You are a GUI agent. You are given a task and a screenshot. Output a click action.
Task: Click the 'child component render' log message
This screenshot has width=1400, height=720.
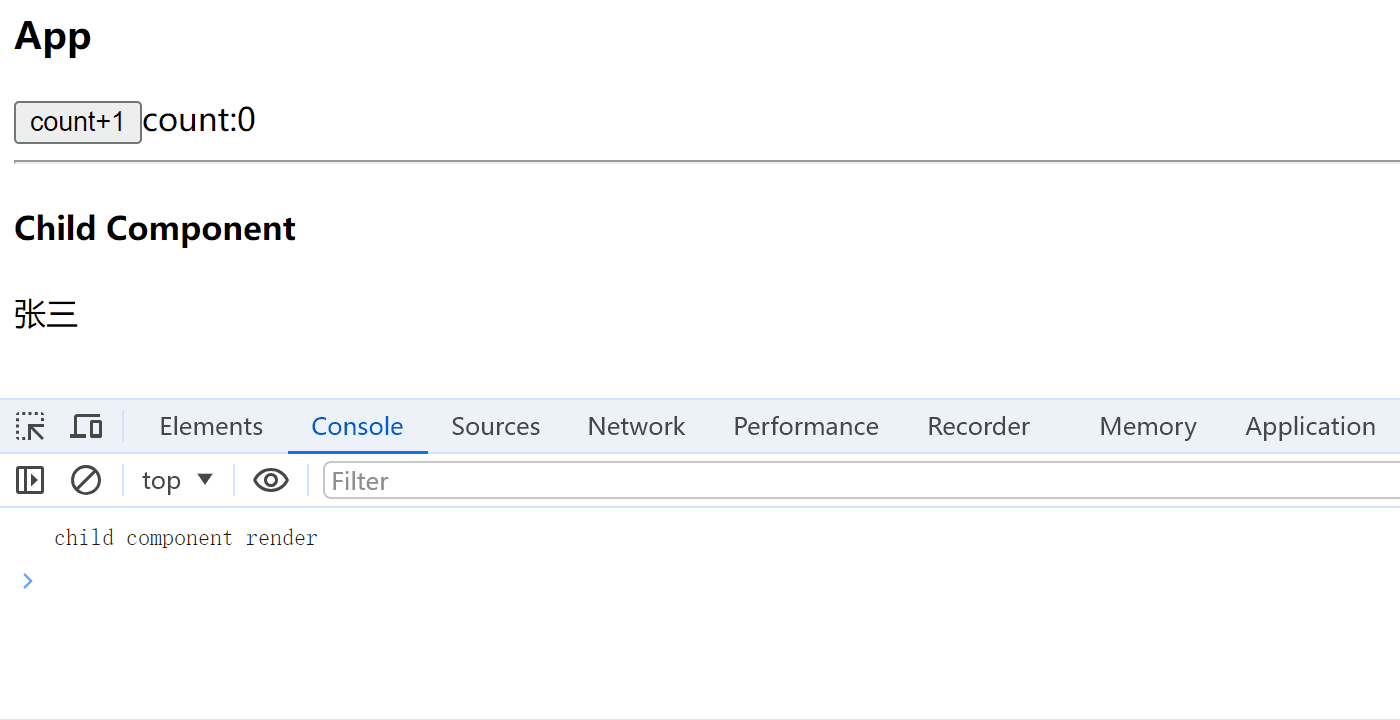pyautogui.click(x=186, y=538)
